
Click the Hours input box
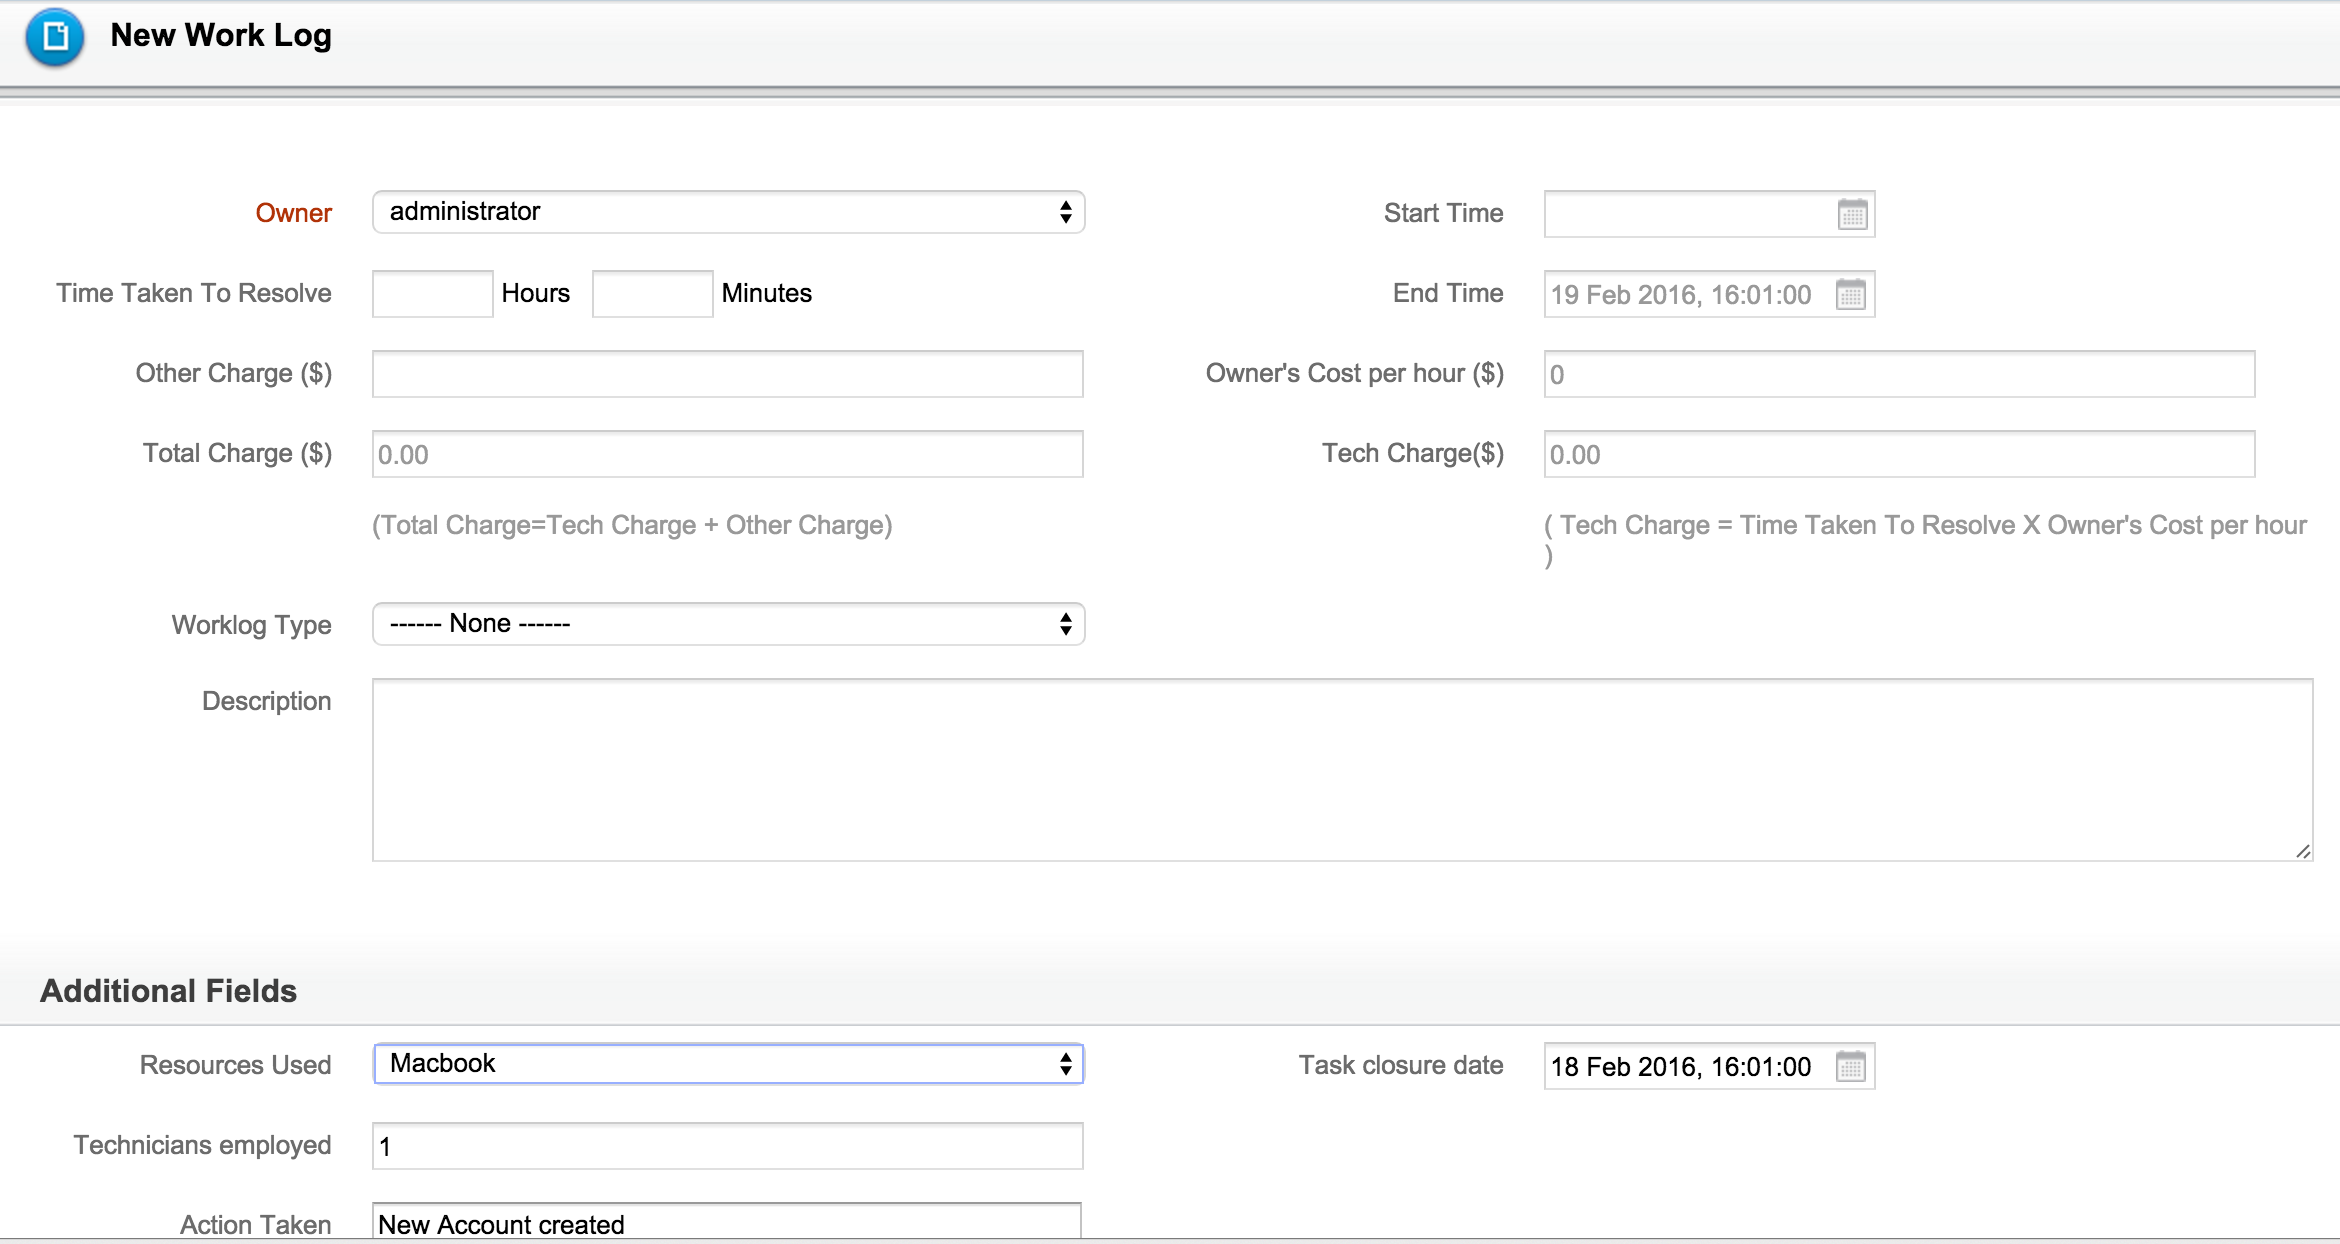(432, 294)
